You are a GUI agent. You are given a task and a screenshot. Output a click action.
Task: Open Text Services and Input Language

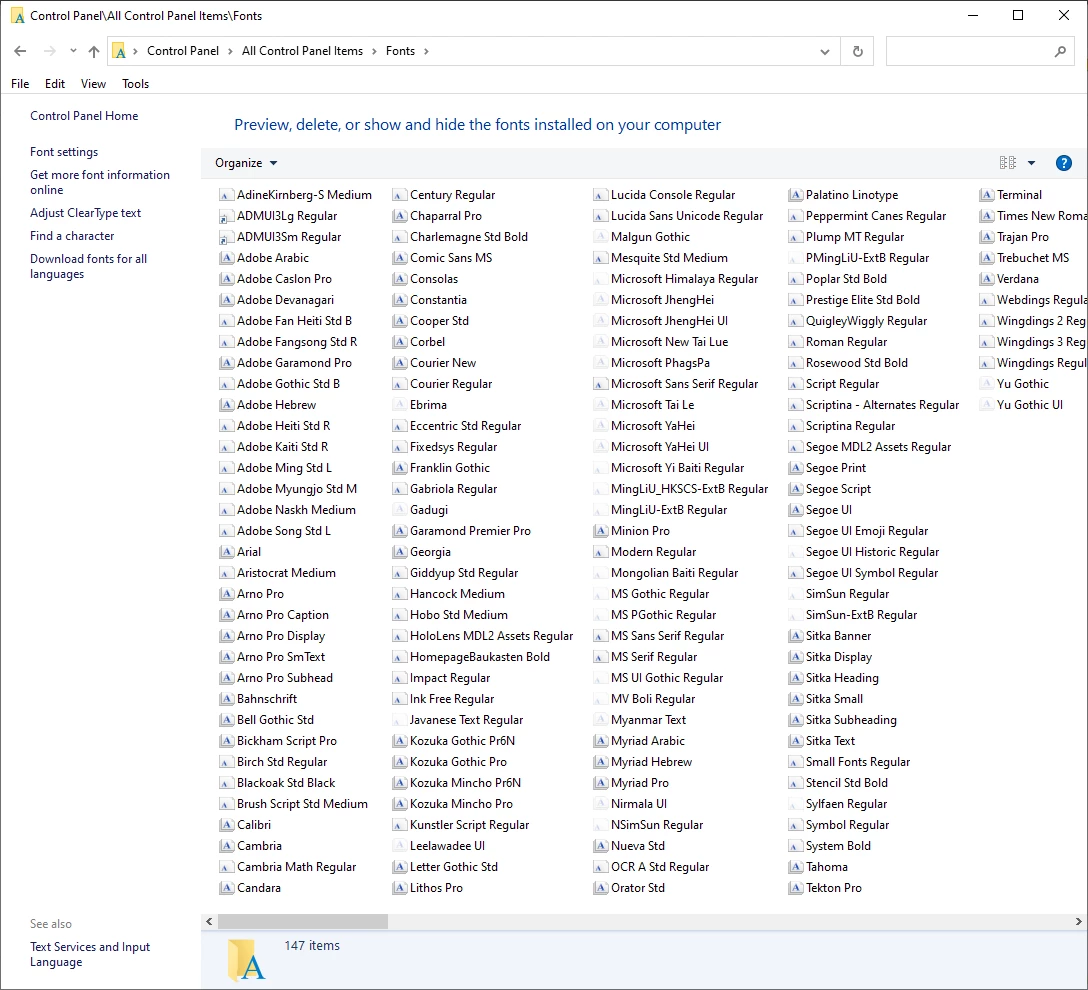click(90, 955)
